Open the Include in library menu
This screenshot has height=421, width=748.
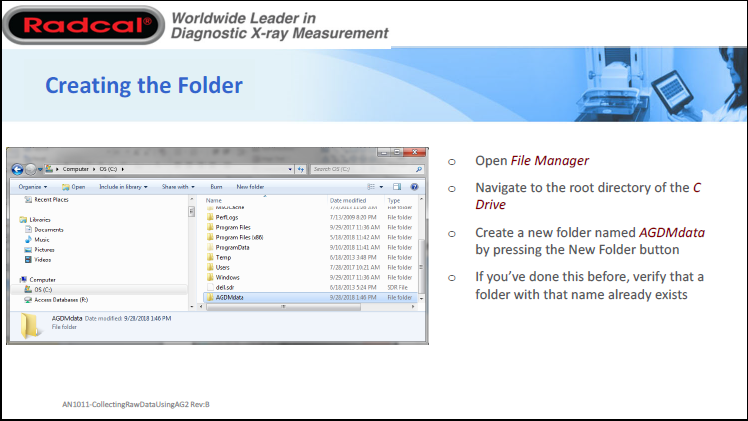[123, 187]
